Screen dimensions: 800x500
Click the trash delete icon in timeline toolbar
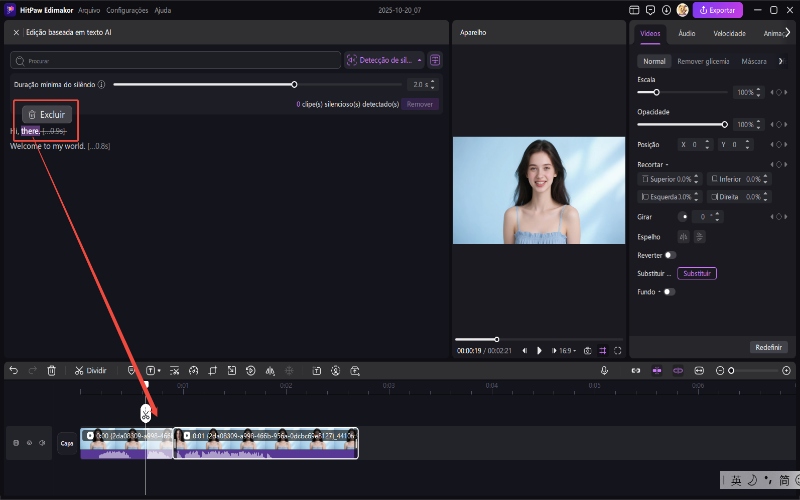[x=51, y=370]
